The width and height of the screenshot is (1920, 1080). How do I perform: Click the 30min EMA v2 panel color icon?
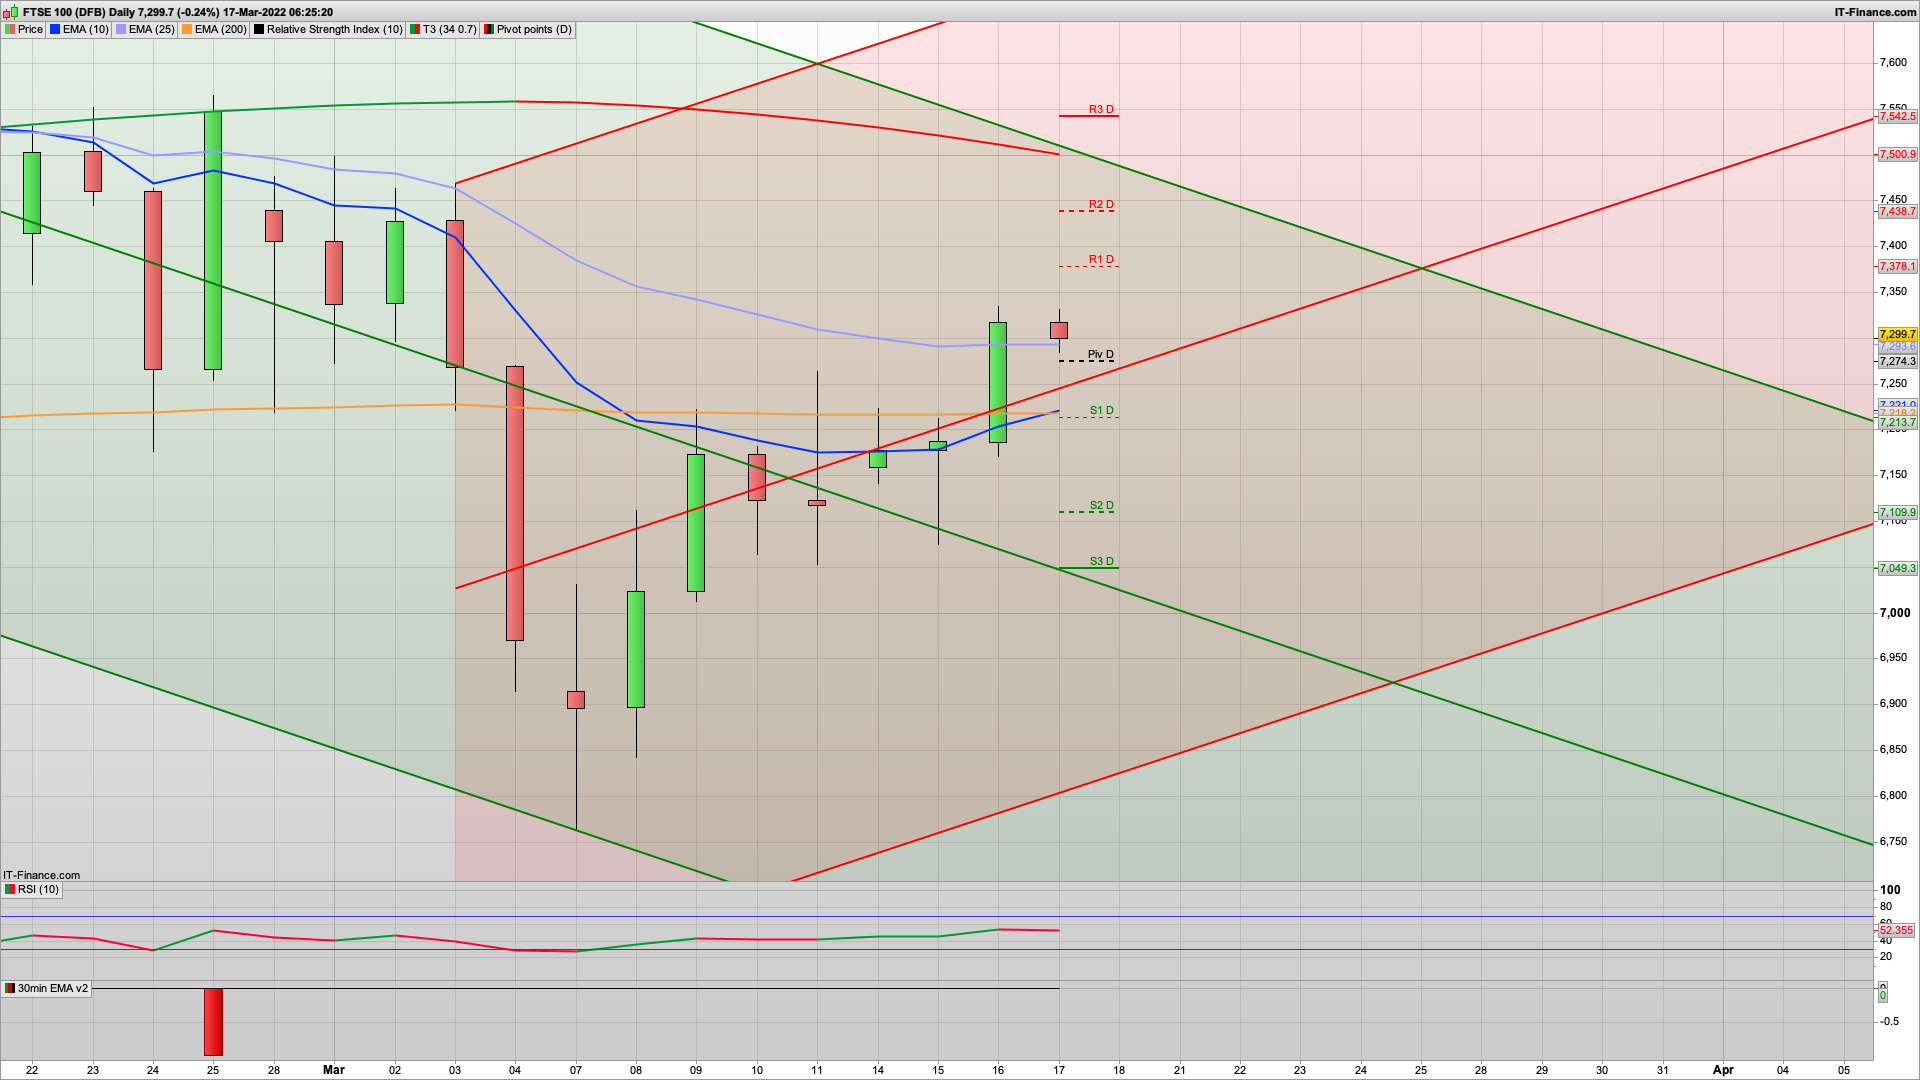point(10,989)
